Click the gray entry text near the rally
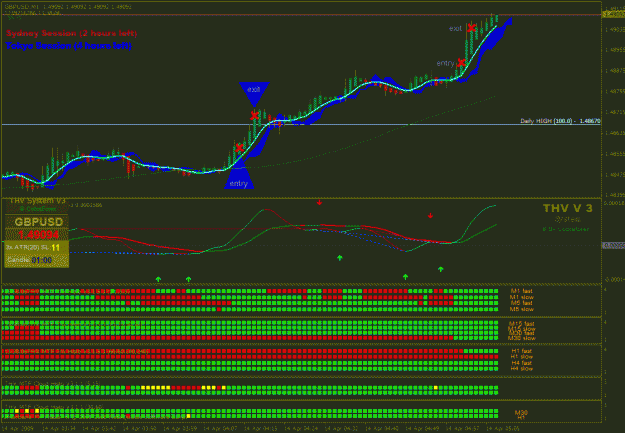Screen dimensions: 625x433 pos(445,63)
